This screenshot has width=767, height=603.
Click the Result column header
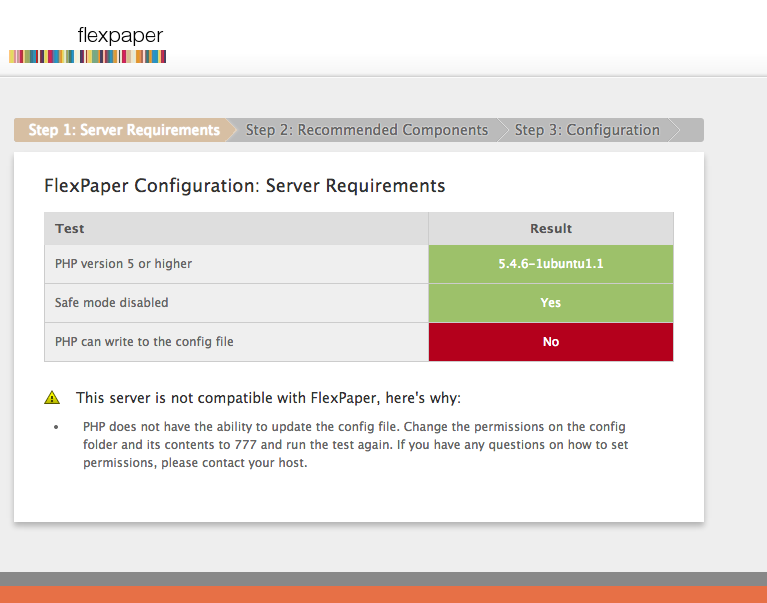point(551,228)
